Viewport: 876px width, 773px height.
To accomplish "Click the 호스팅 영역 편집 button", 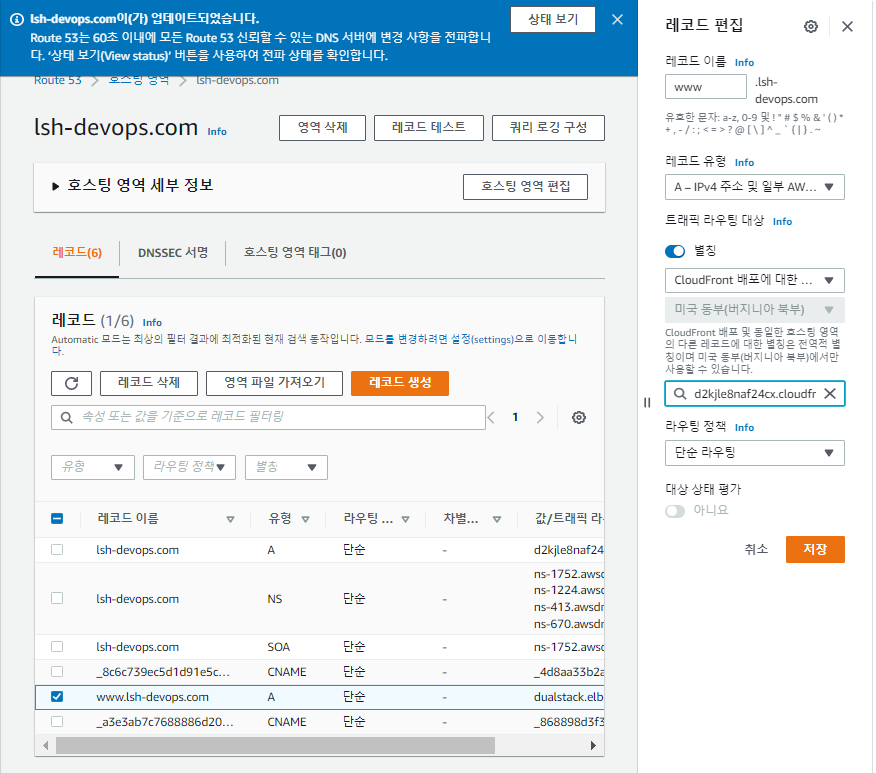I will pos(525,187).
